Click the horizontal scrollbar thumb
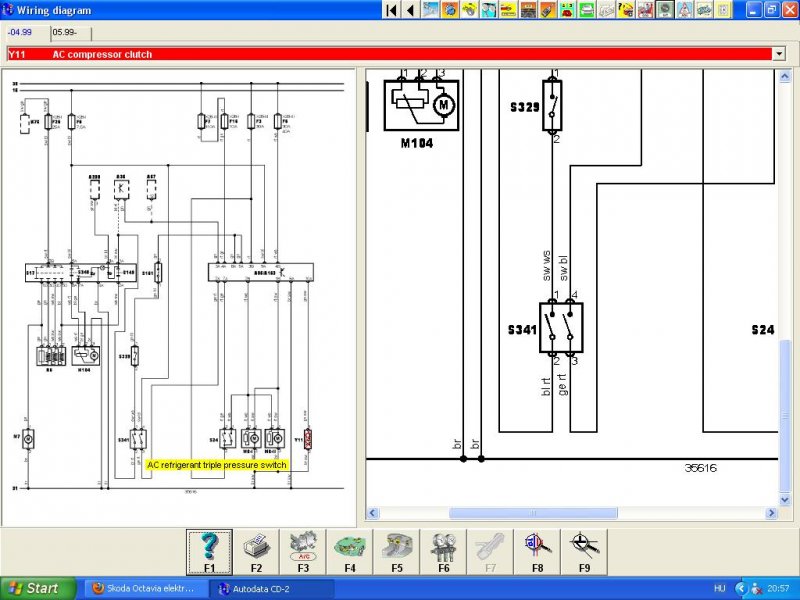 pyautogui.click(x=533, y=513)
